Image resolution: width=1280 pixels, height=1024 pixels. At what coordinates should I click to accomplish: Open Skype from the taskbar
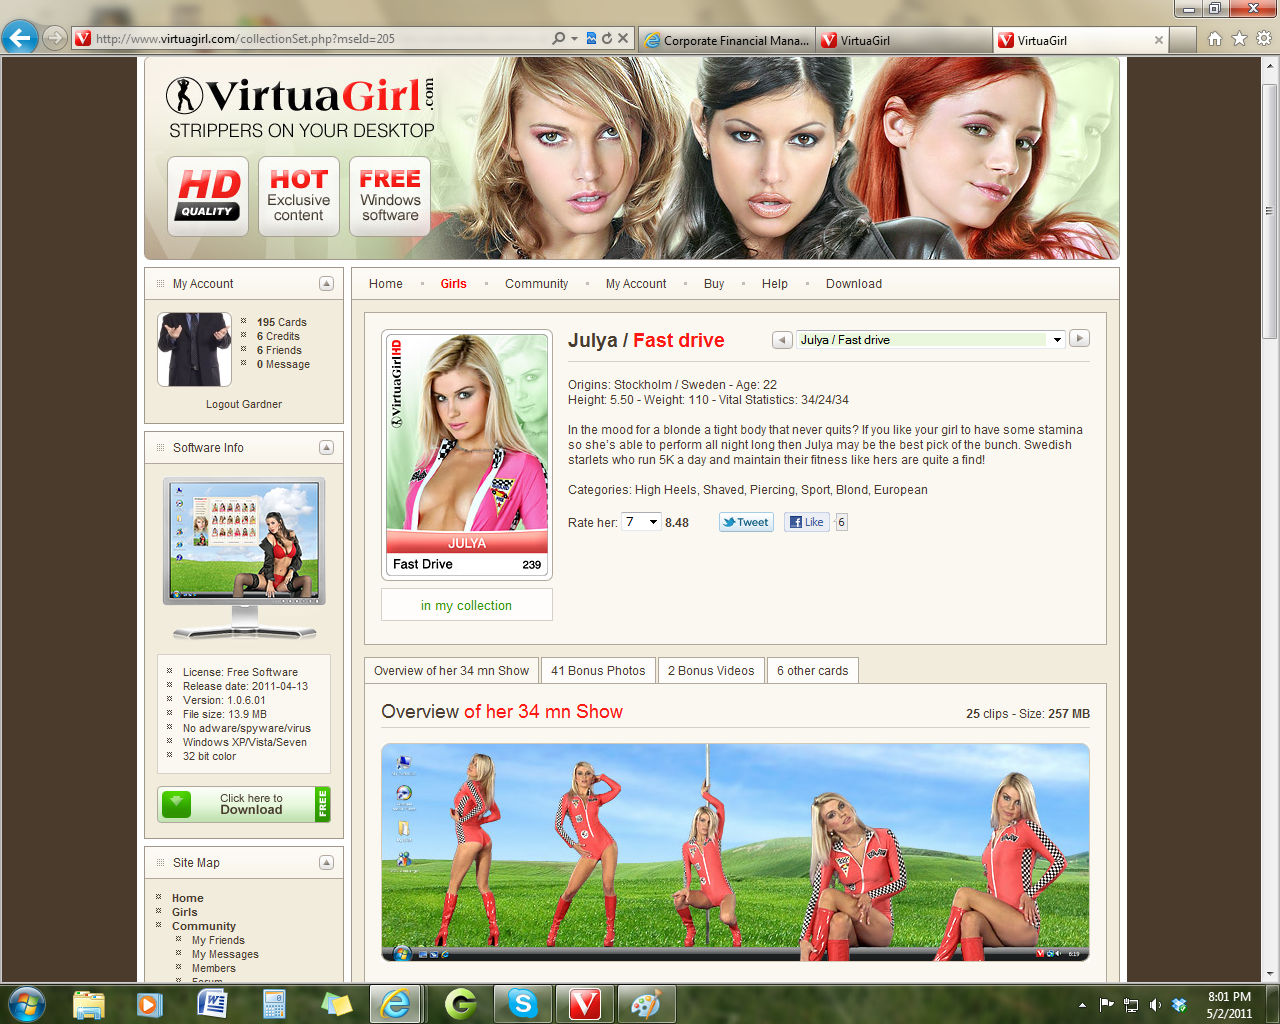(x=522, y=1003)
